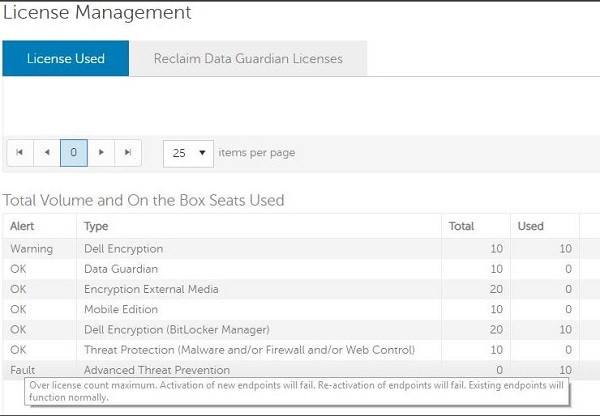Go to first page of results

point(20,153)
